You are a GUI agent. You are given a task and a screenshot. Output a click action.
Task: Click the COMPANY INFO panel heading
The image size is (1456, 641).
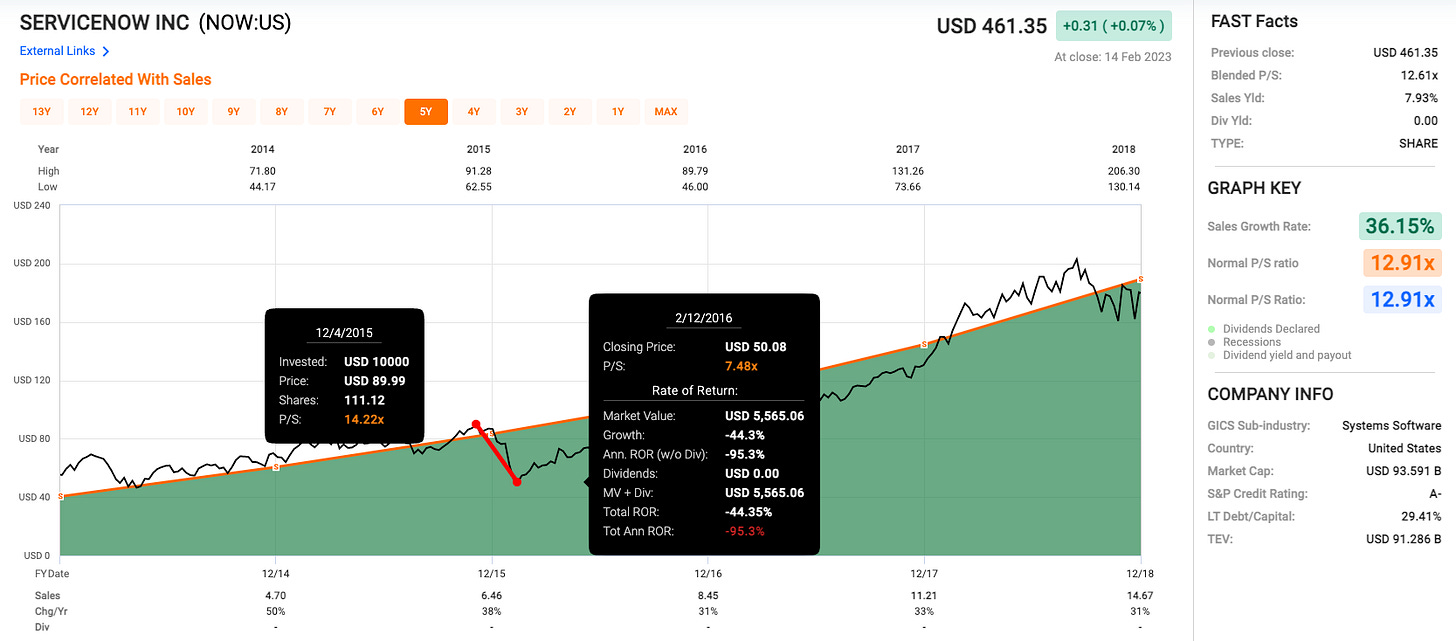point(1270,394)
